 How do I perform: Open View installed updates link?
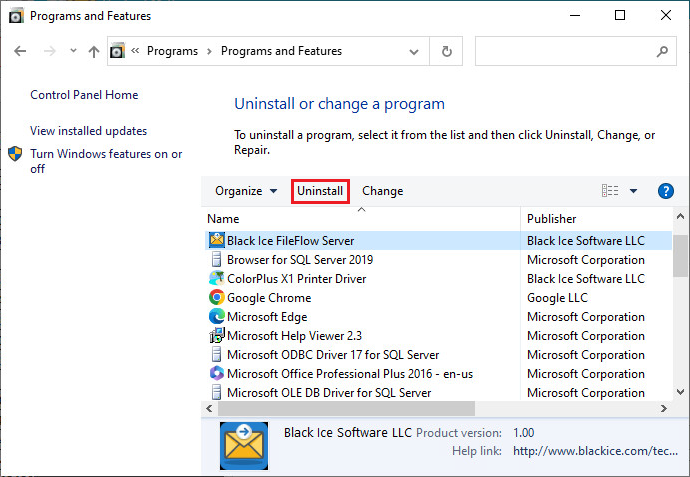click(88, 131)
